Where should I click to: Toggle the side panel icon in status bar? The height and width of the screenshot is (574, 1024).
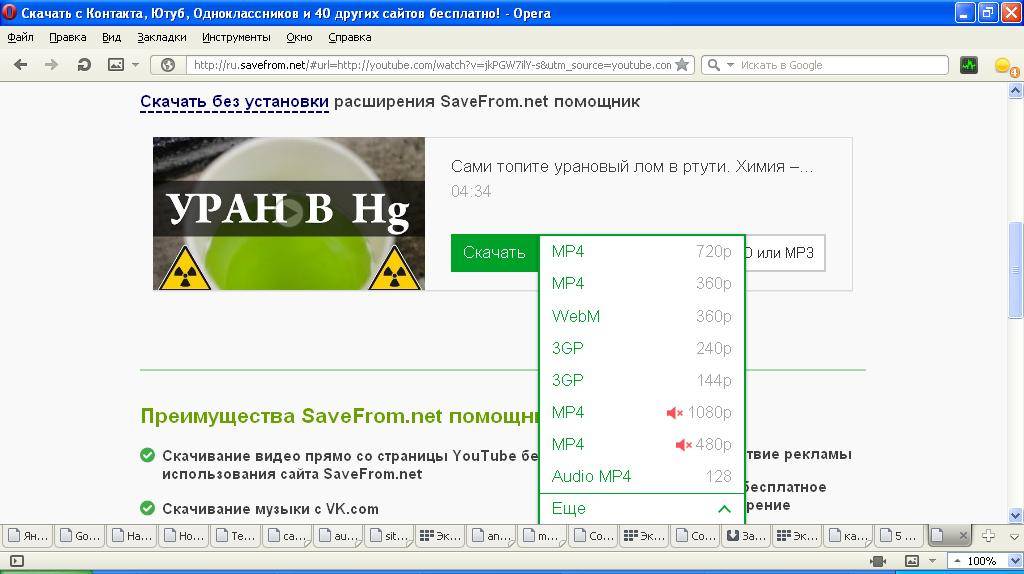tap(17, 561)
